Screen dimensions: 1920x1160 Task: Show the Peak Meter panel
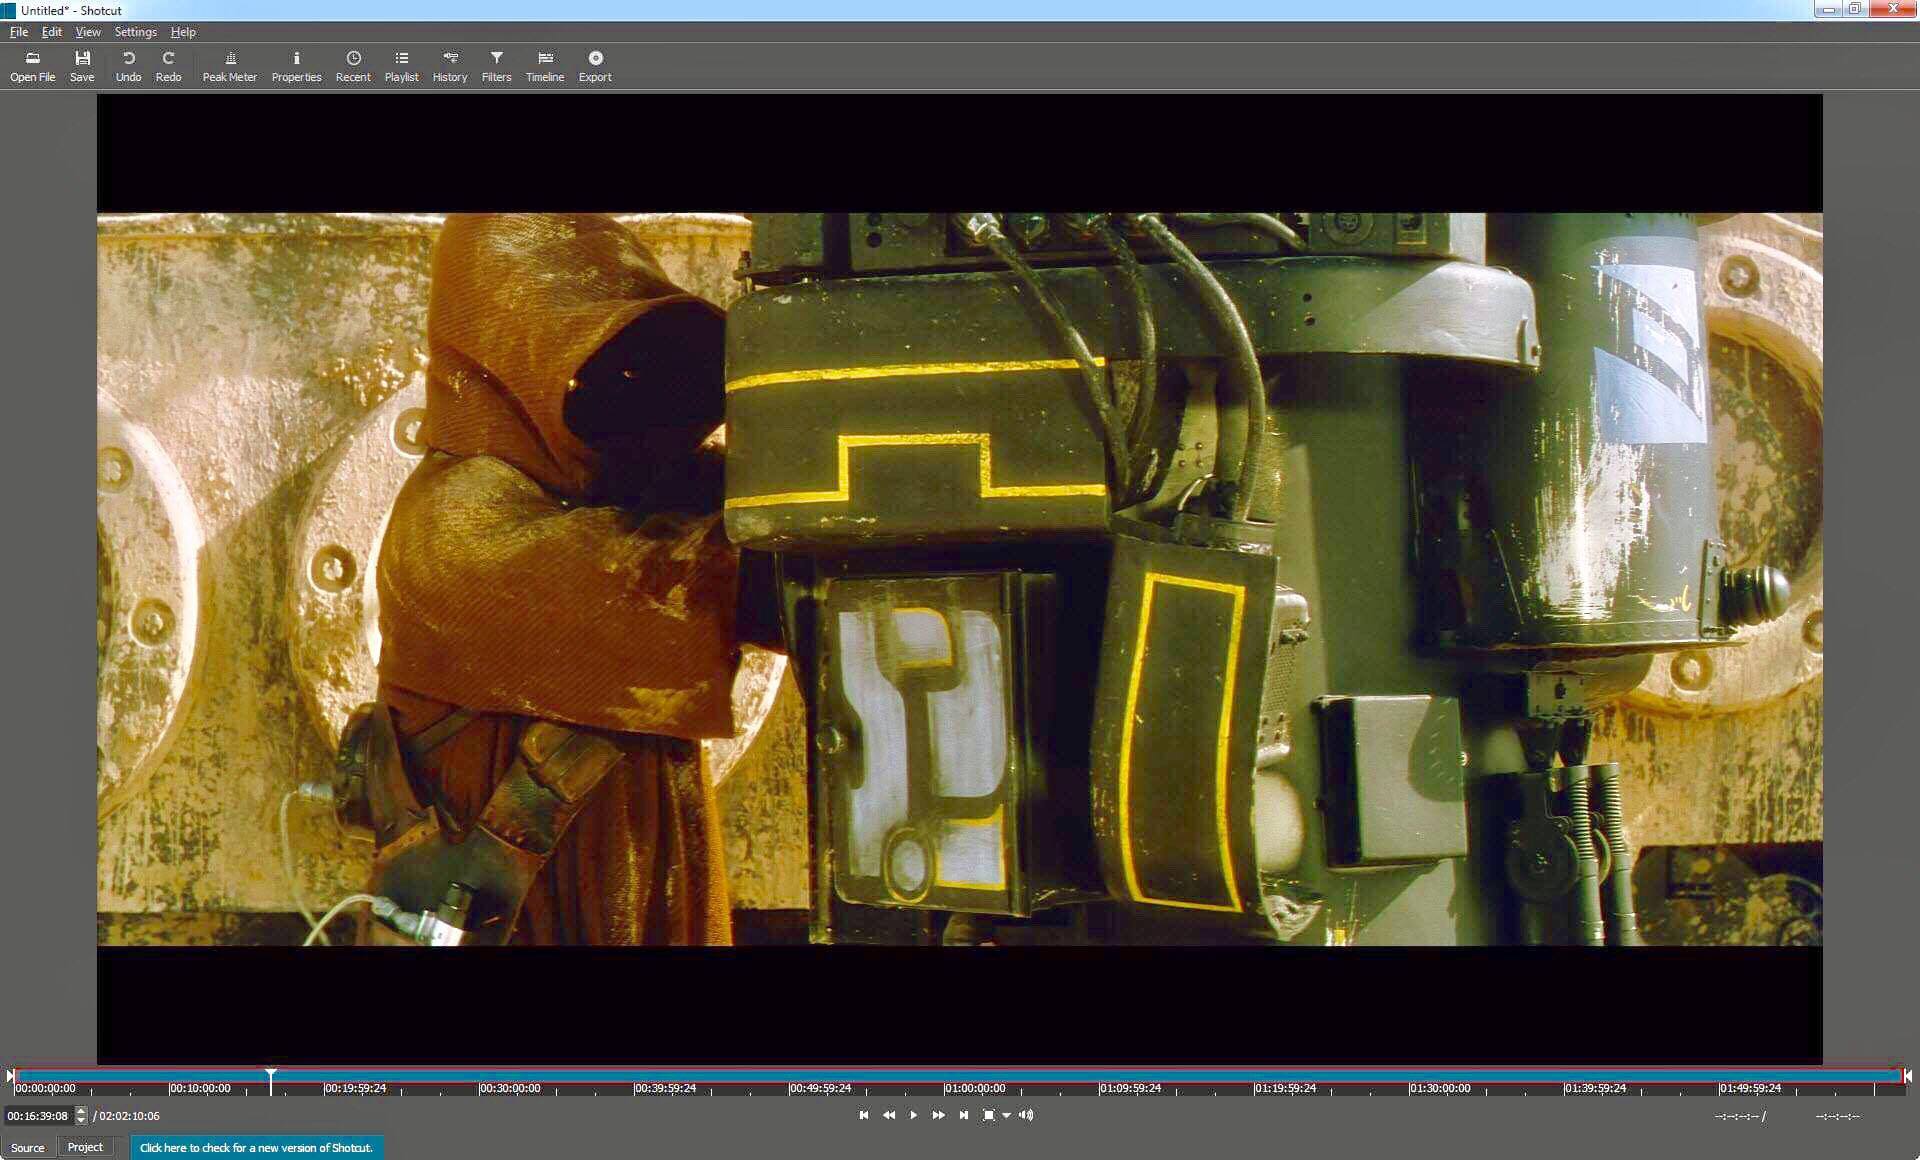229,66
